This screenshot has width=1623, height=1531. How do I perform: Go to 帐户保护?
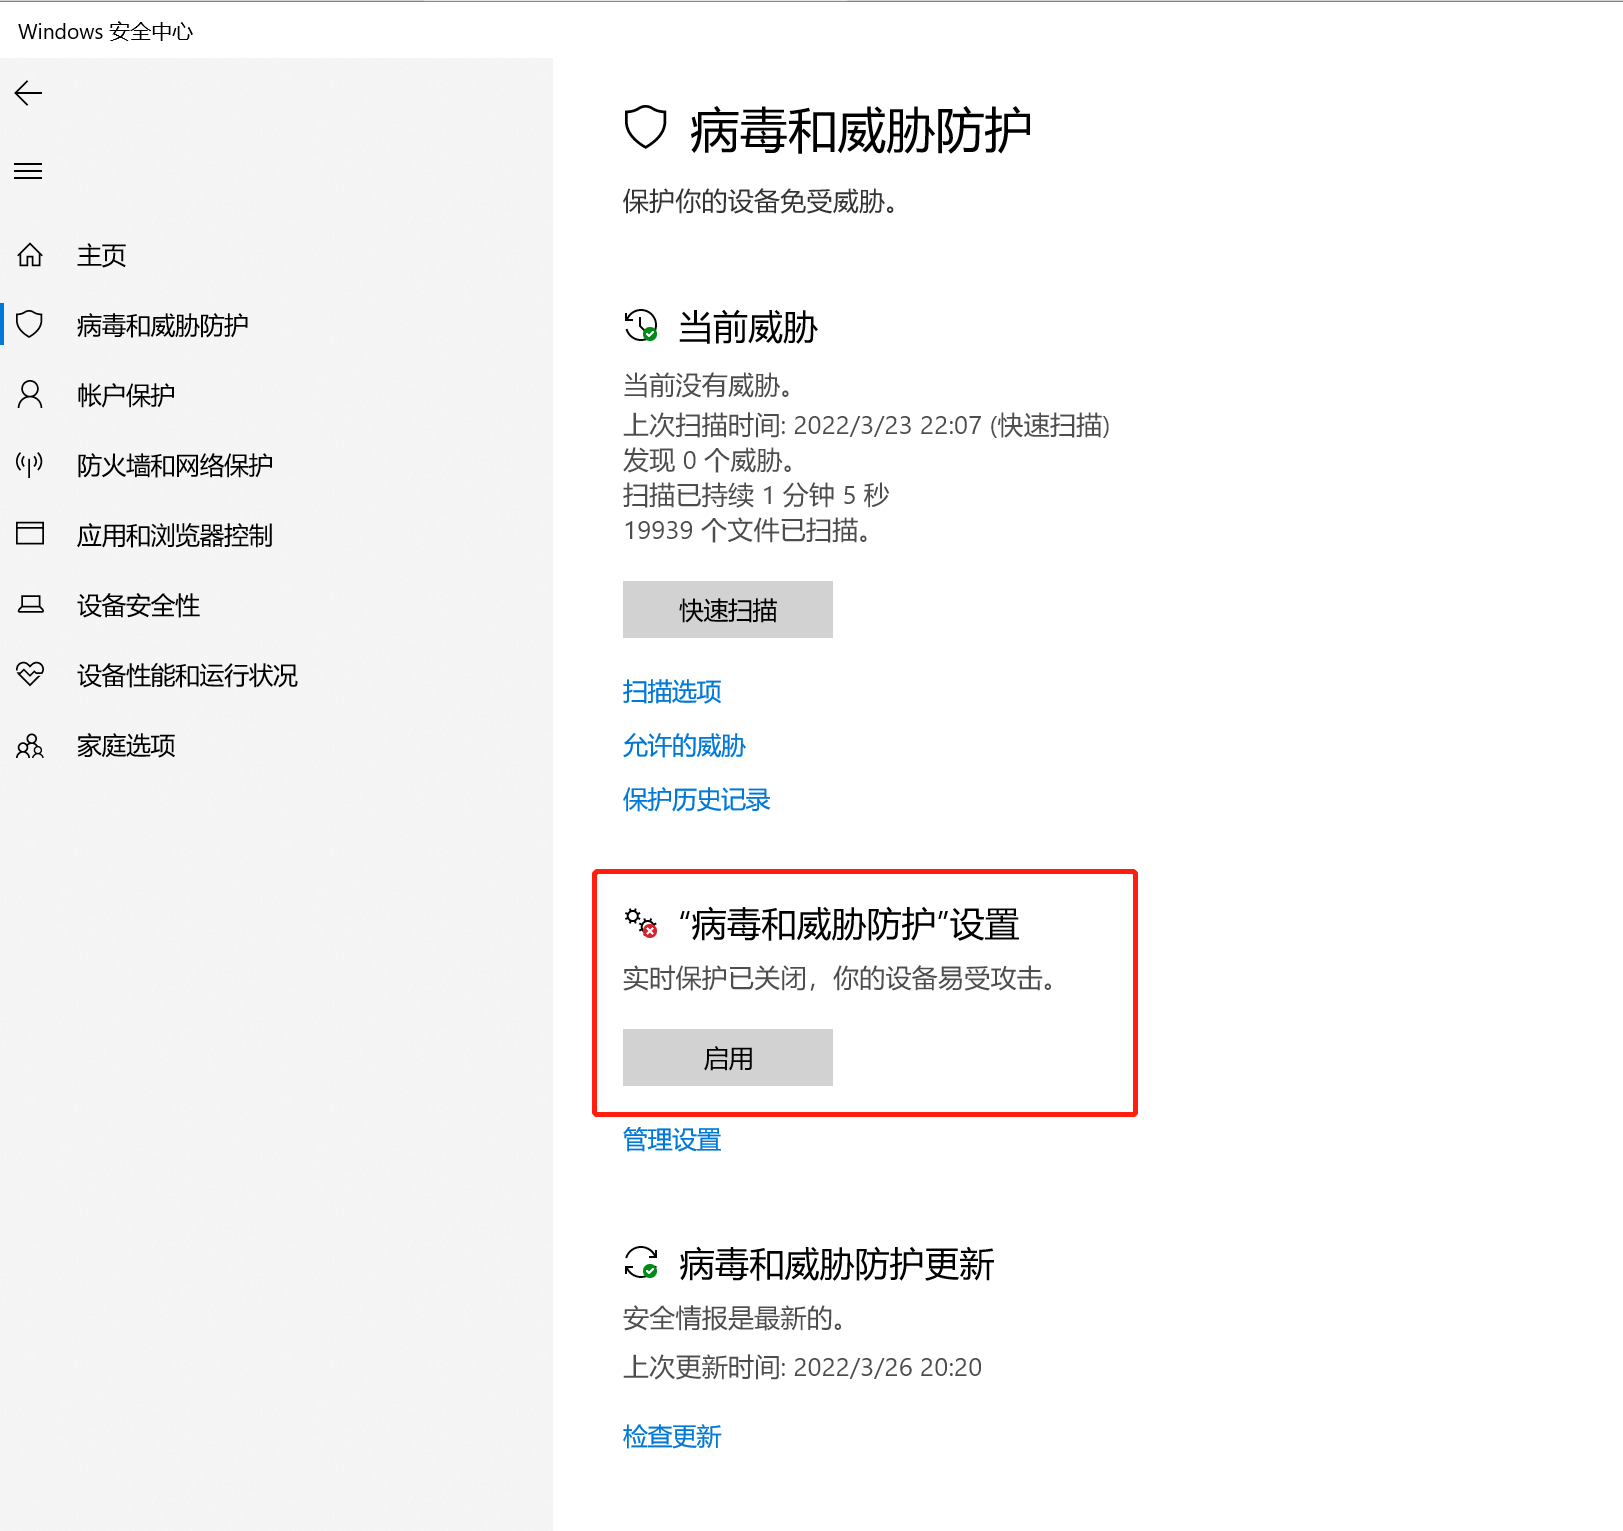coord(126,396)
